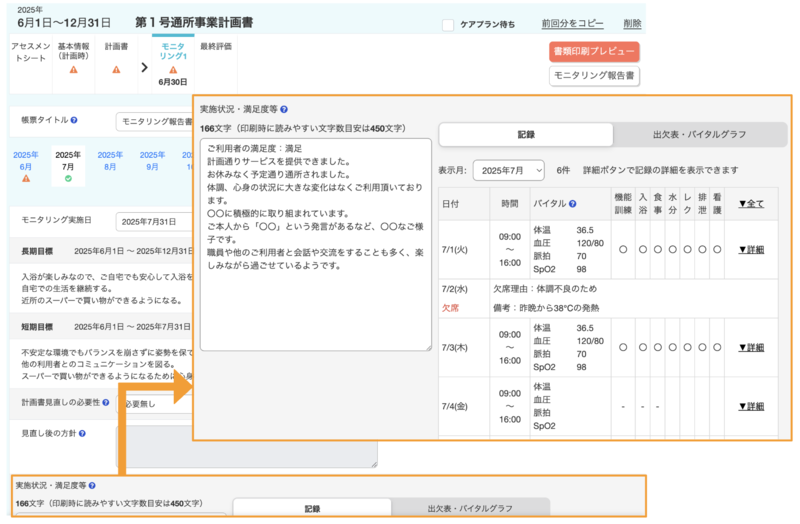Image resolution: width=800 pixels, height=524 pixels.
Task: Click help icon next to 帳票タイトル
Action: click(x=74, y=120)
